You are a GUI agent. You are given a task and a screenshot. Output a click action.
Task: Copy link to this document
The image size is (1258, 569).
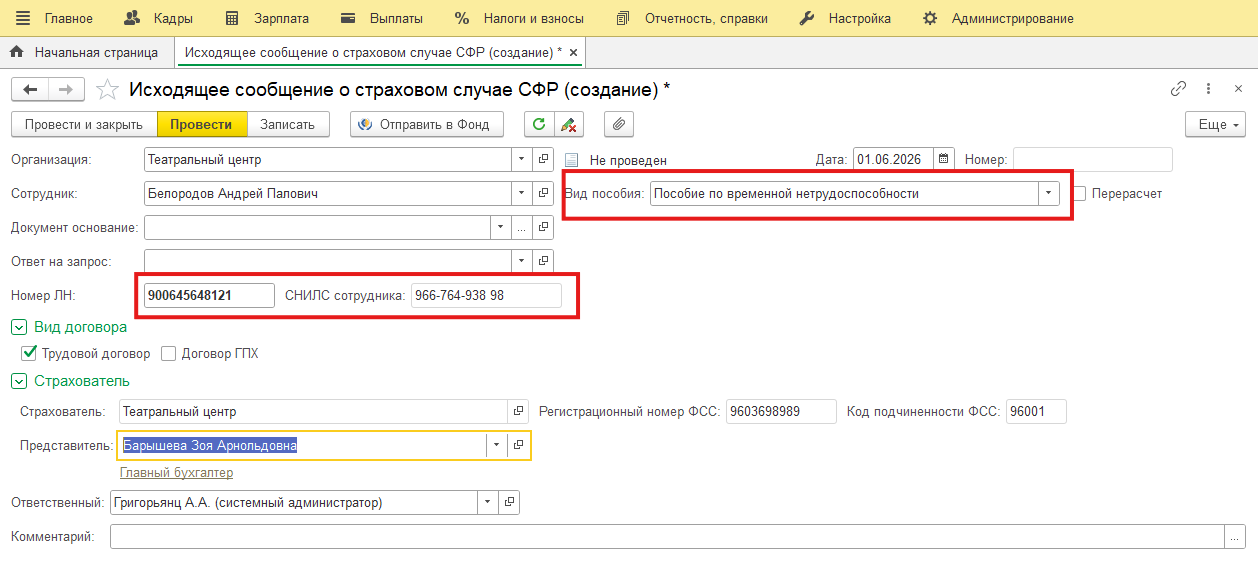coord(1179,88)
